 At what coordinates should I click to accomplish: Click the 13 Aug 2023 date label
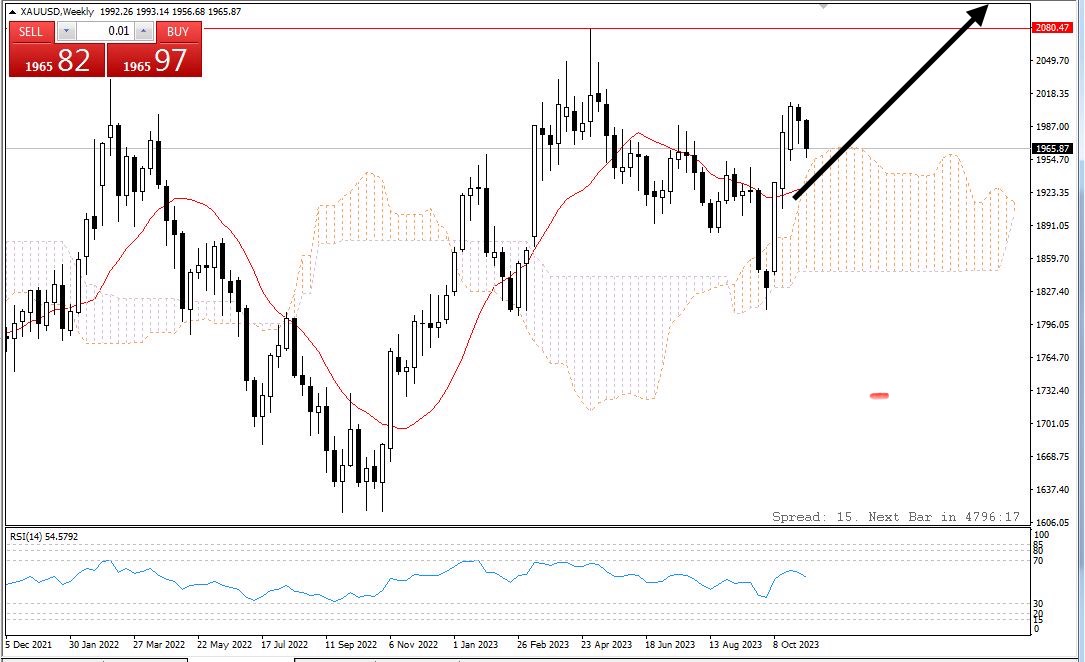(x=735, y=645)
